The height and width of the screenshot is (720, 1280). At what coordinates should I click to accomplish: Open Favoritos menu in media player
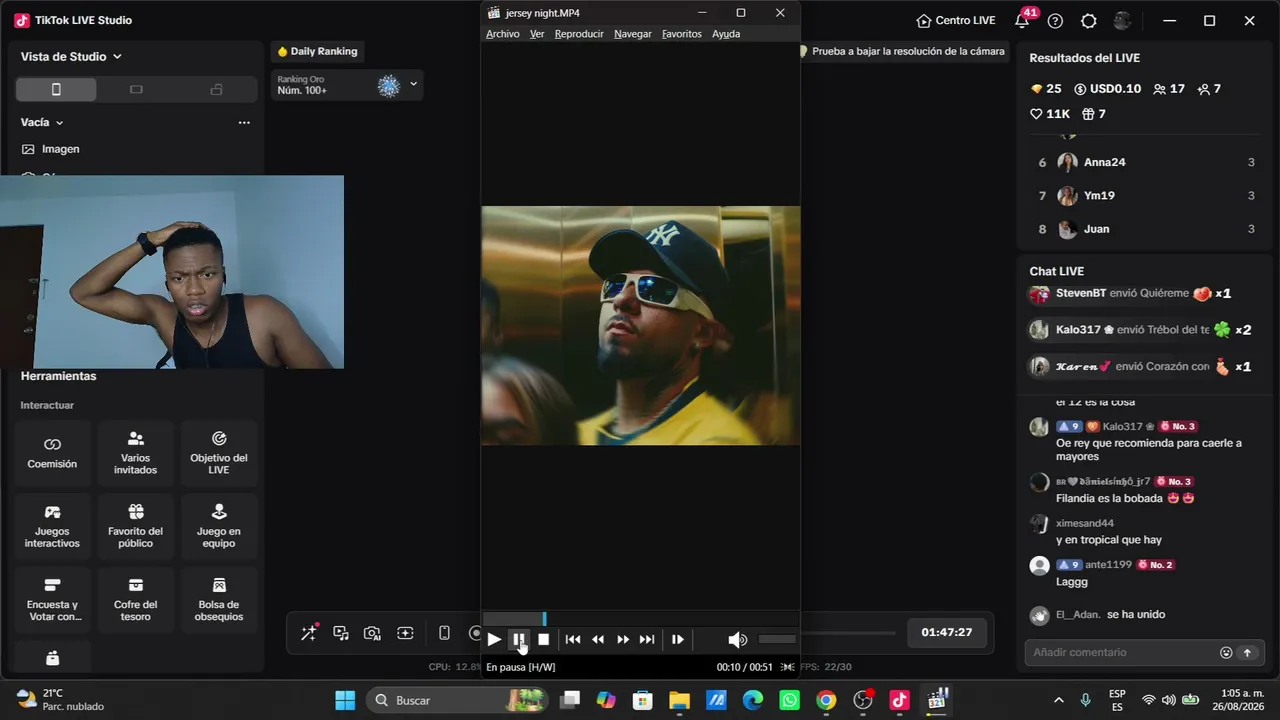point(682,34)
